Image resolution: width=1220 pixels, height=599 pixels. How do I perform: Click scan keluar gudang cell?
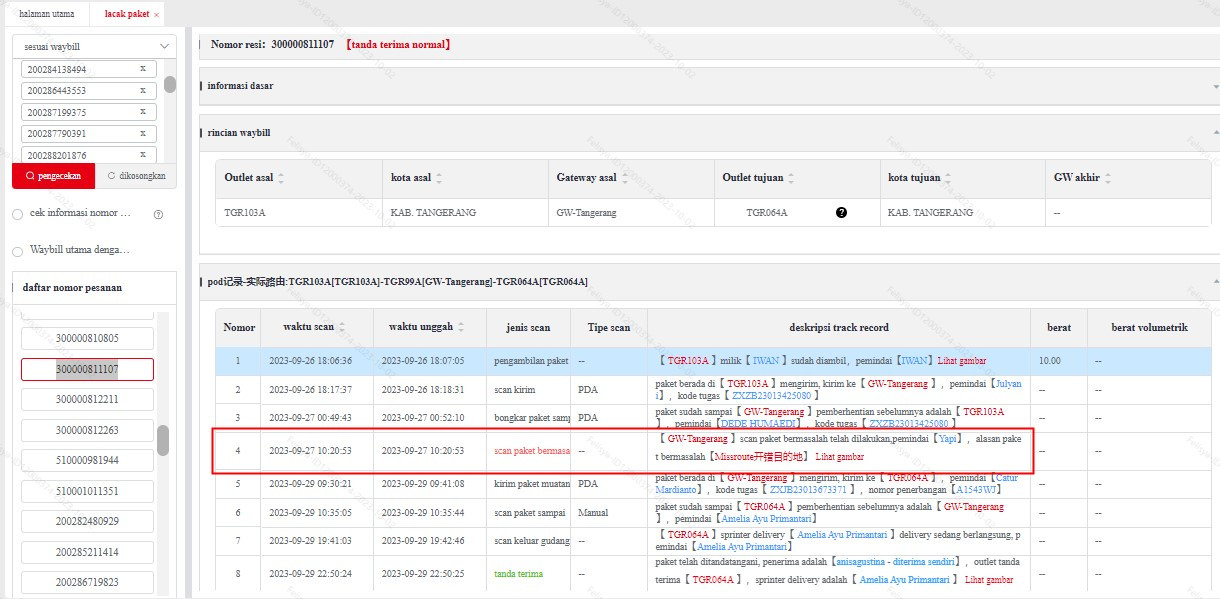pos(531,541)
